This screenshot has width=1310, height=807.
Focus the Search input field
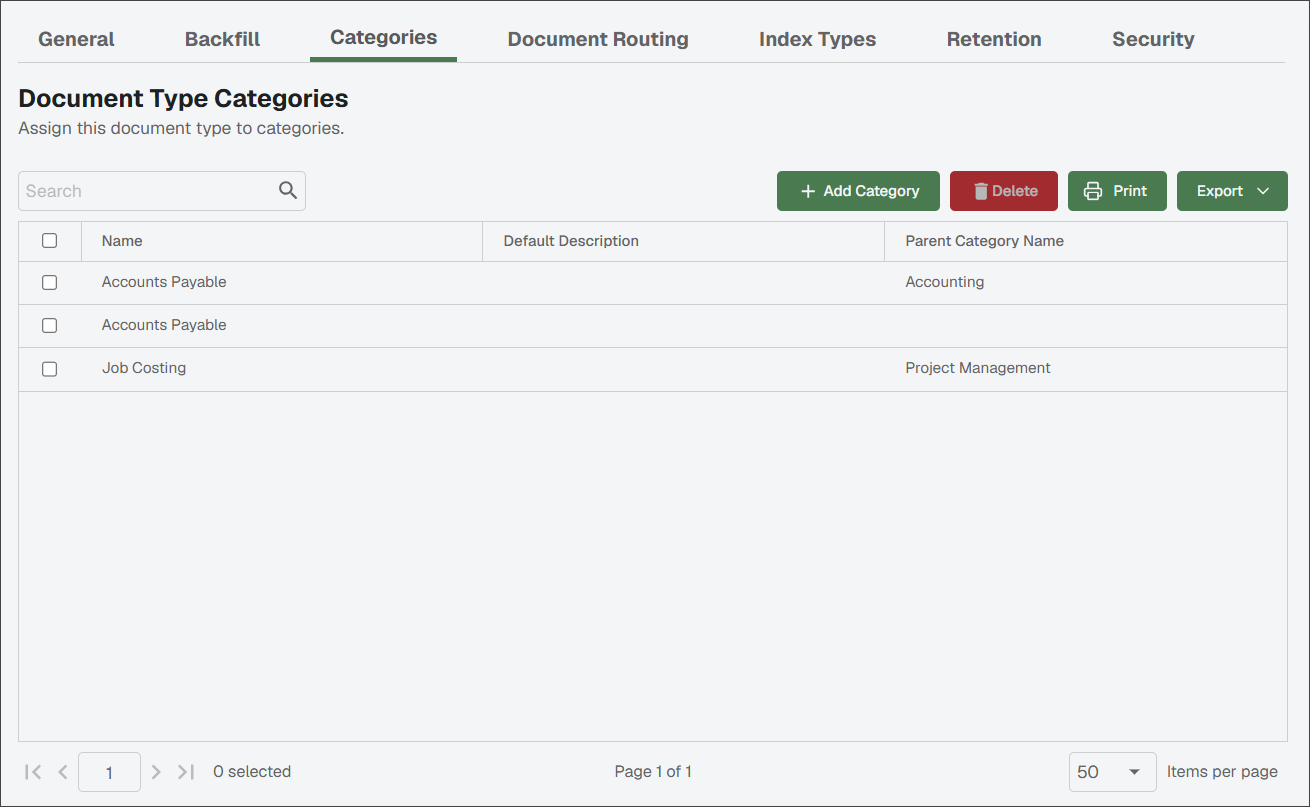(x=162, y=191)
